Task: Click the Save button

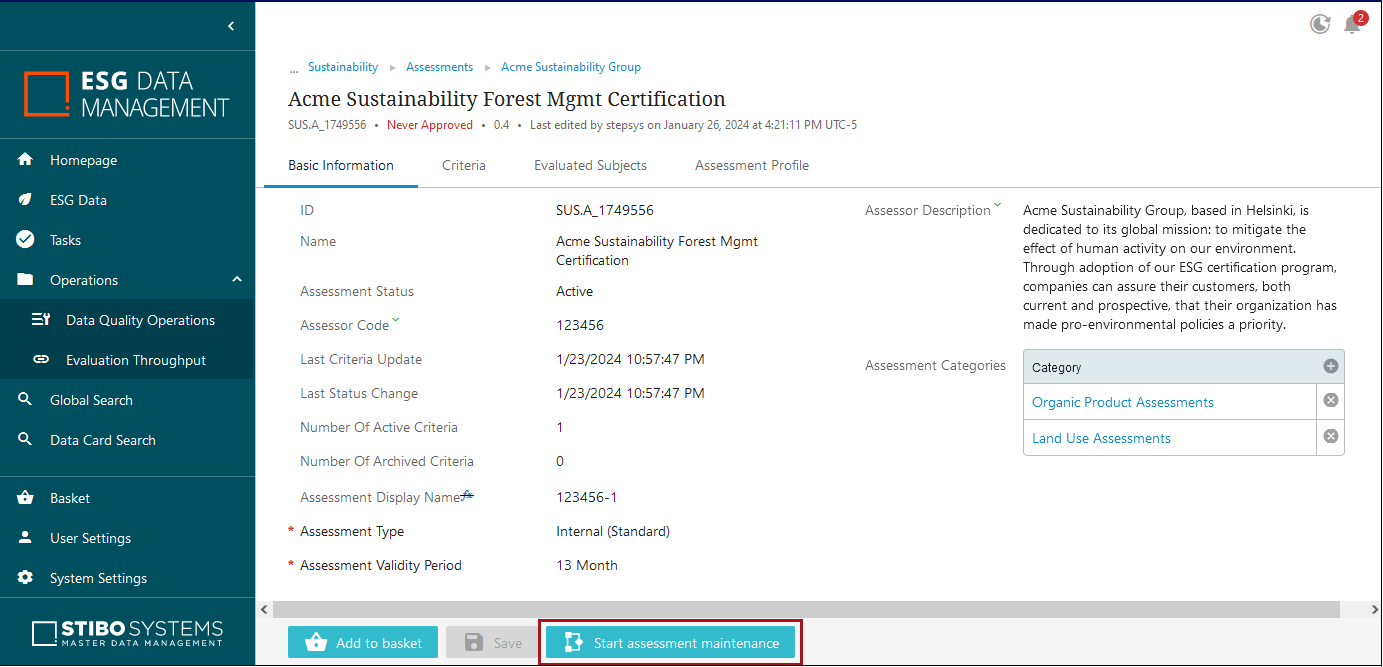Action: (492, 643)
